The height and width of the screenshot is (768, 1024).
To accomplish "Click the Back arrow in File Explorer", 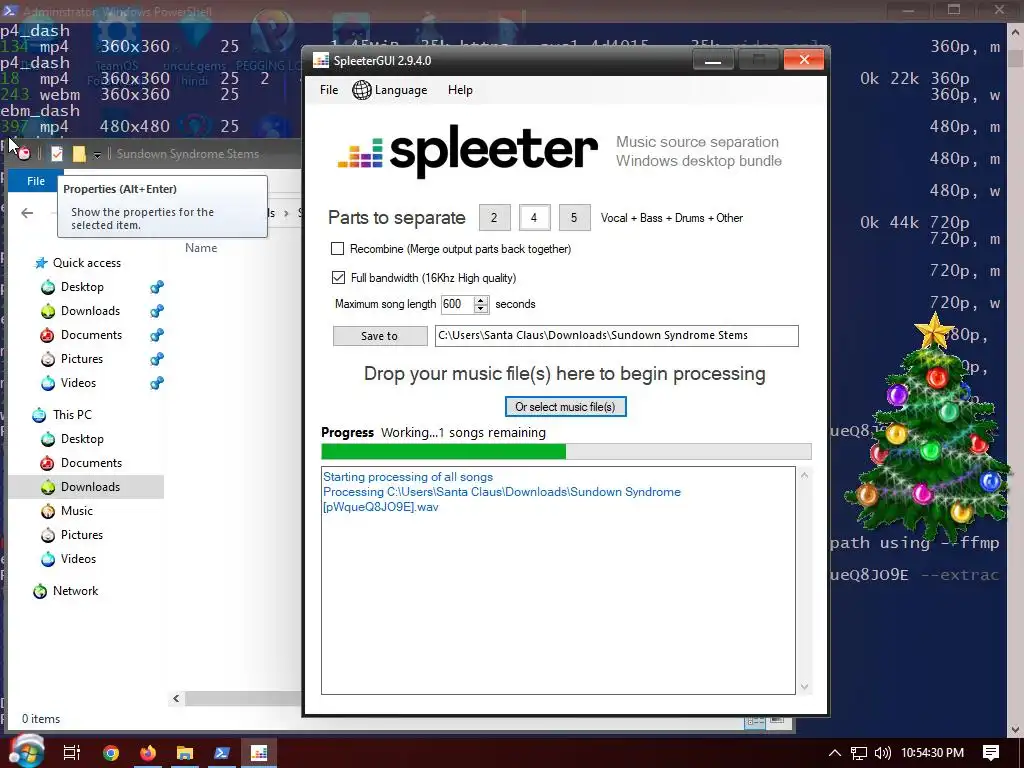I will (27, 213).
